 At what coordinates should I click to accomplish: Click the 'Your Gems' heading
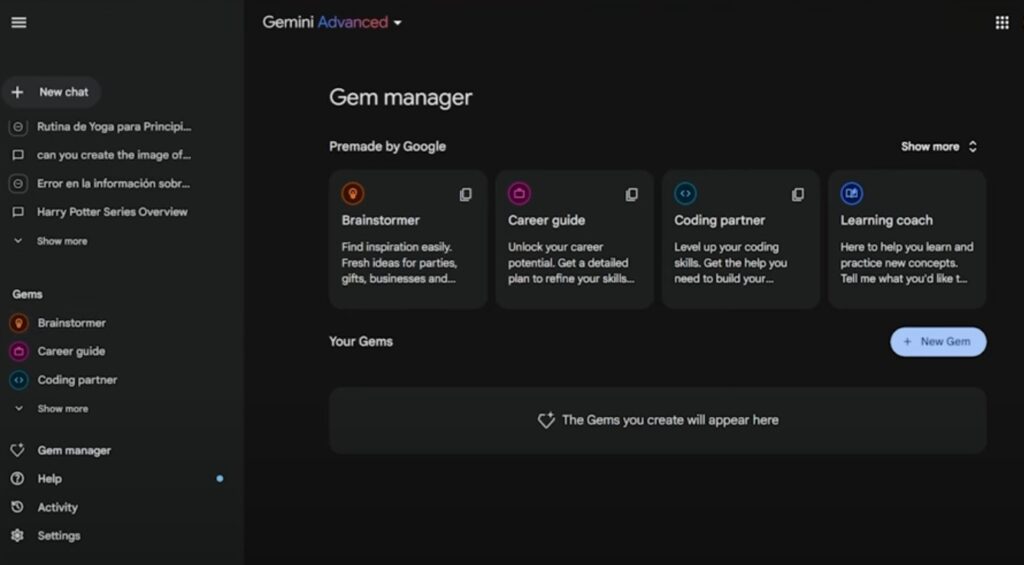point(361,342)
